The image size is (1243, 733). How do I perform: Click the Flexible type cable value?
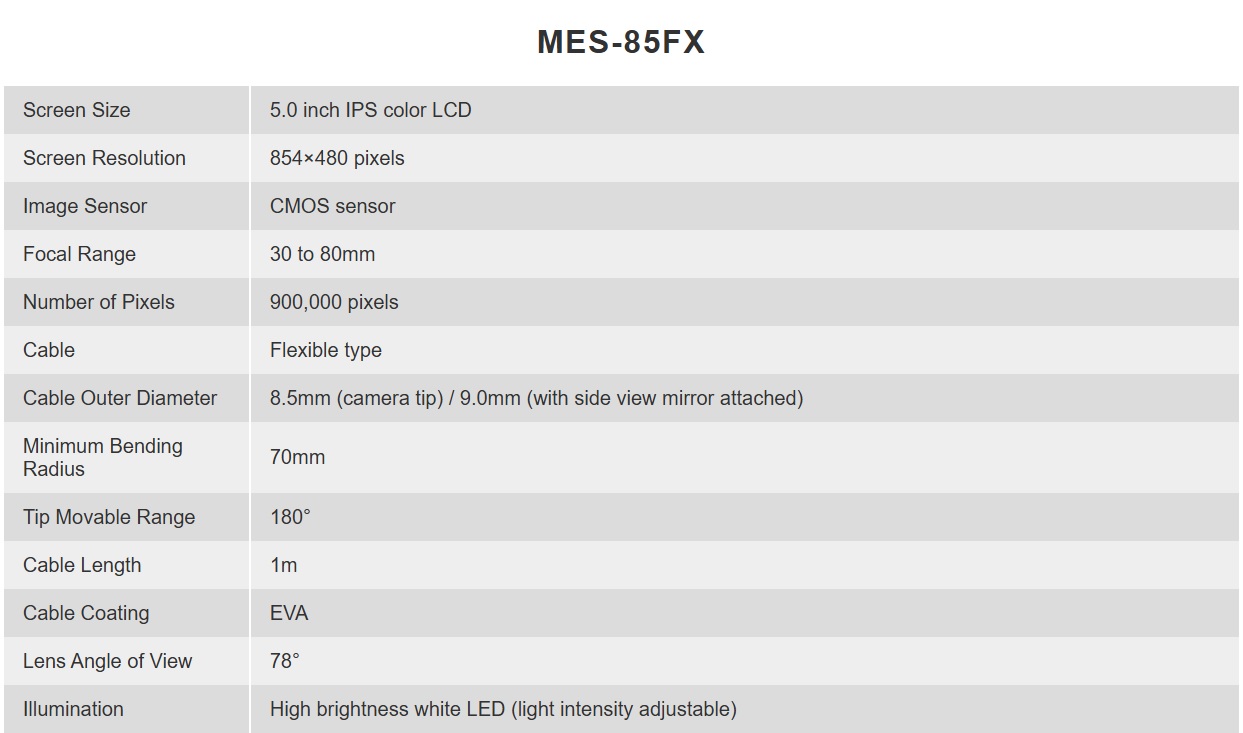coord(326,350)
